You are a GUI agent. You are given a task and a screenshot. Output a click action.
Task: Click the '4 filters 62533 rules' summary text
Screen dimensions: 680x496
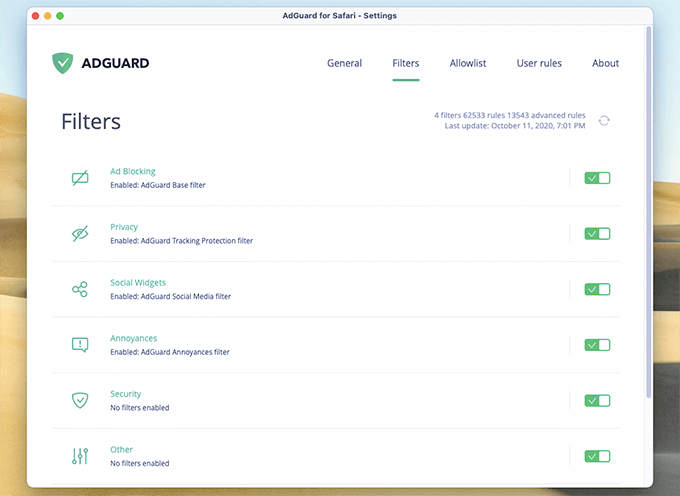coord(510,115)
